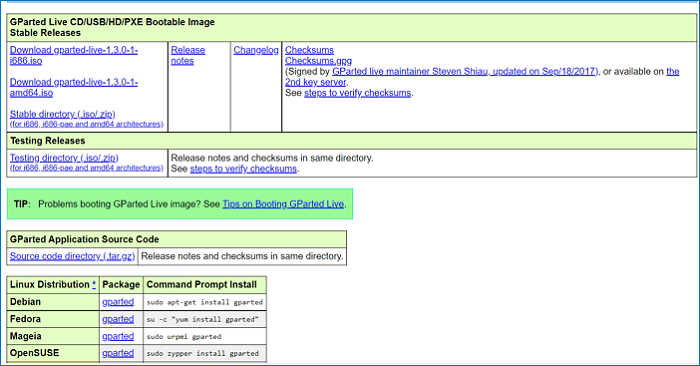Click asterisk footnote link beside Linux Distribution
The image size is (700, 366).
[x=94, y=284]
